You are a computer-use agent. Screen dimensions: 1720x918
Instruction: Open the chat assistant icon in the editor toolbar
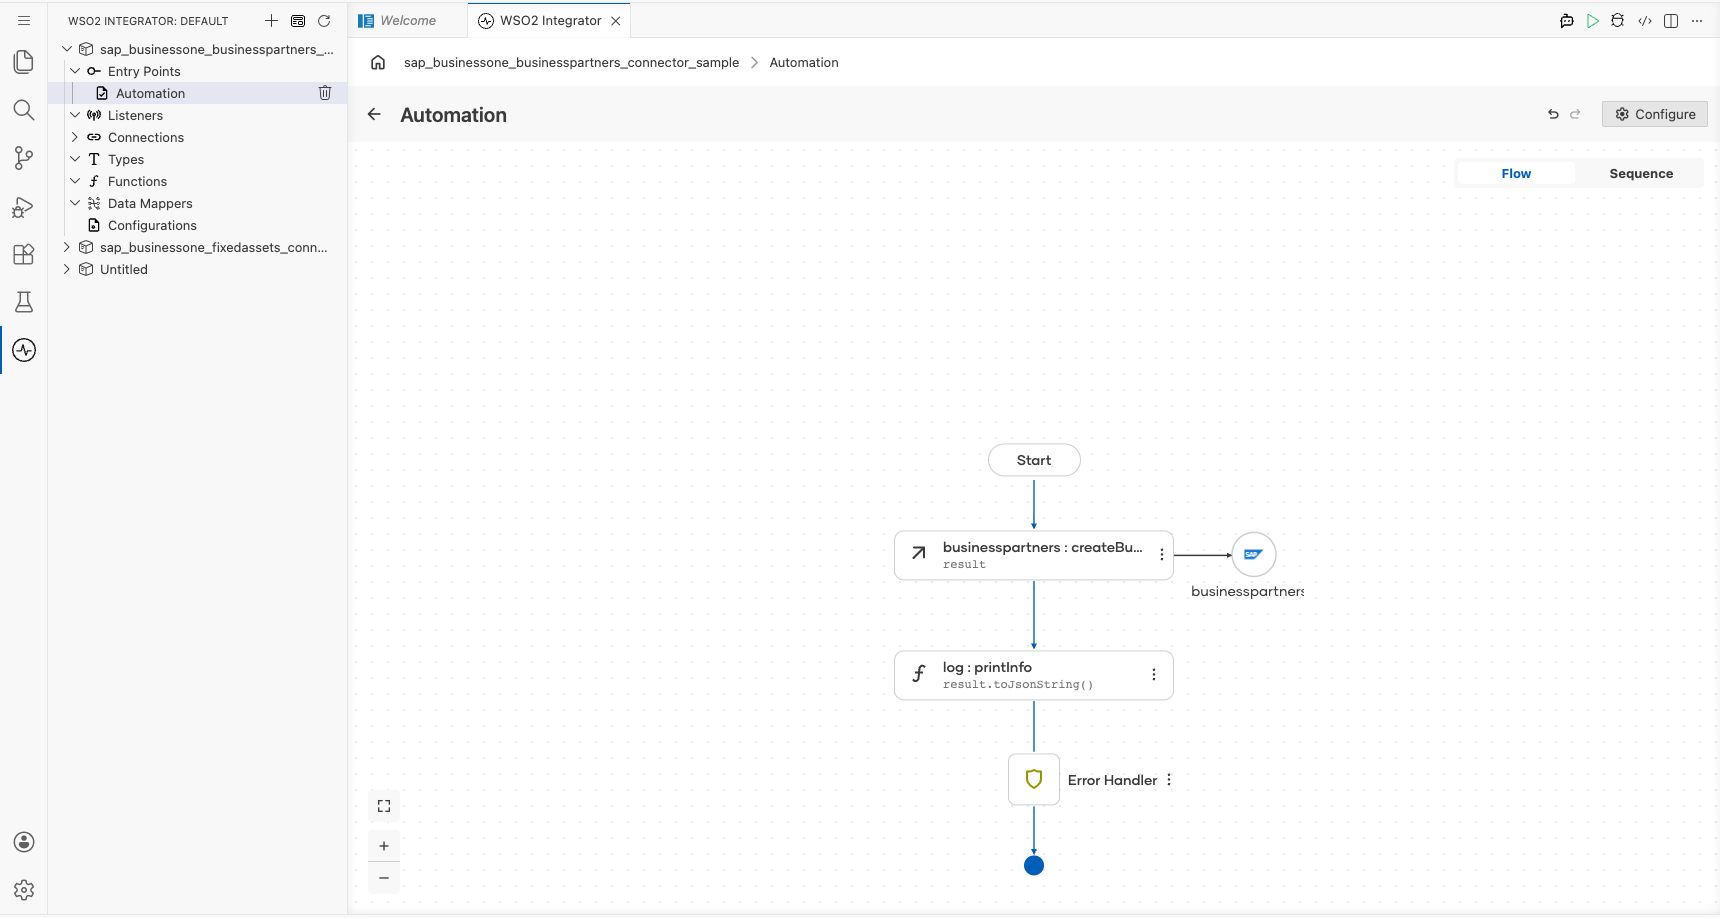(x=1567, y=20)
